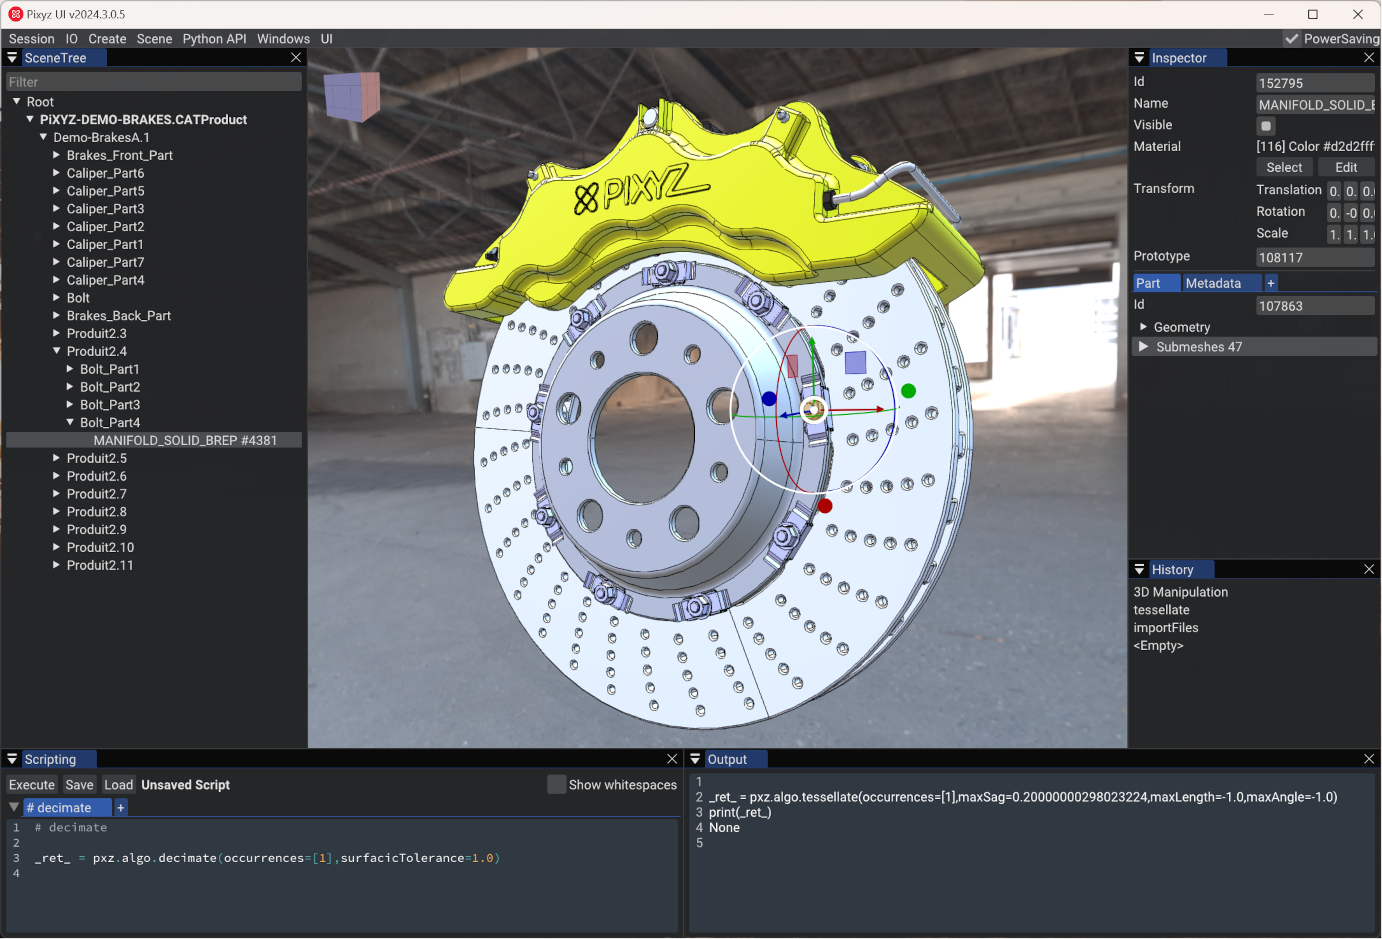The width and height of the screenshot is (1382, 939).
Task: Open the SceneTree panel menu icon
Action: (x=12, y=58)
